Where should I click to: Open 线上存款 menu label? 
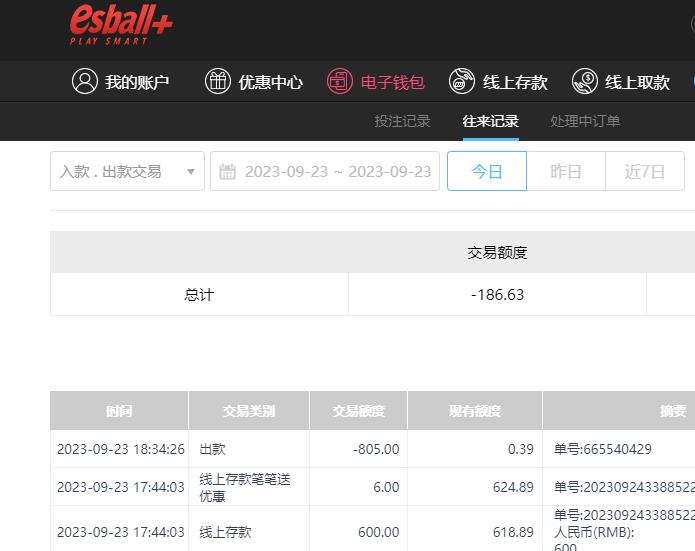pyautogui.click(x=515, y=82)
